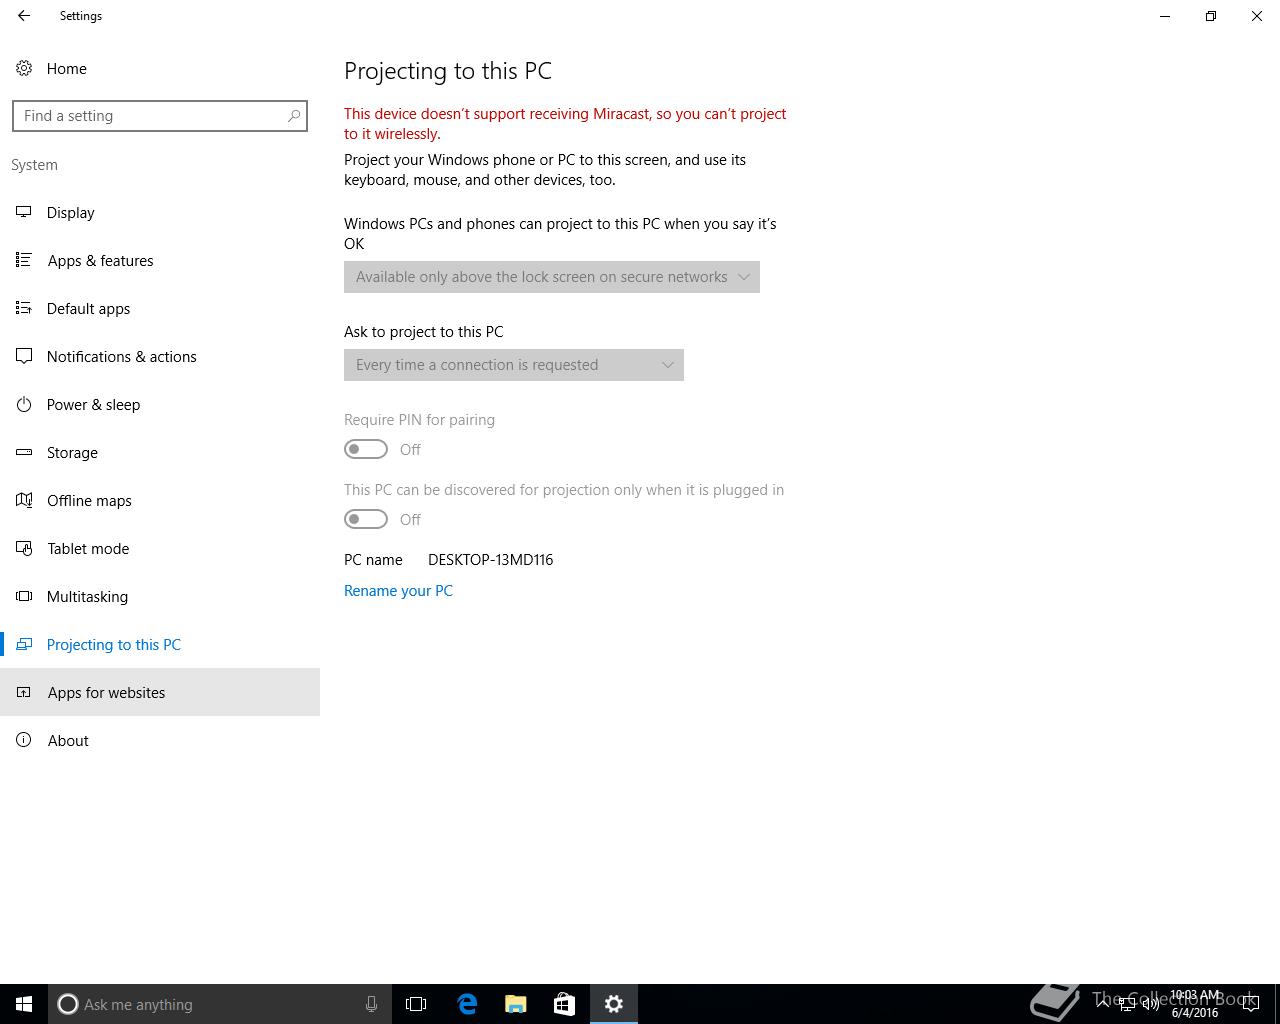
Task: Click the Notifications & actions speech-bubble icon
Action: [x=24, y=356]
